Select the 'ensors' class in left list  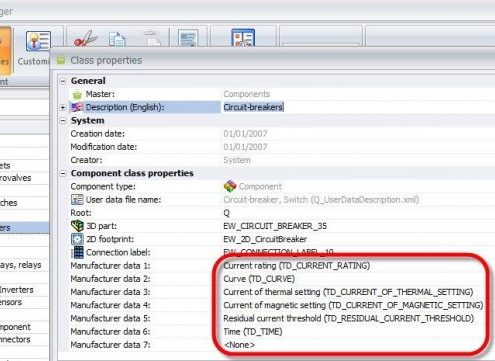pos(11,302)
